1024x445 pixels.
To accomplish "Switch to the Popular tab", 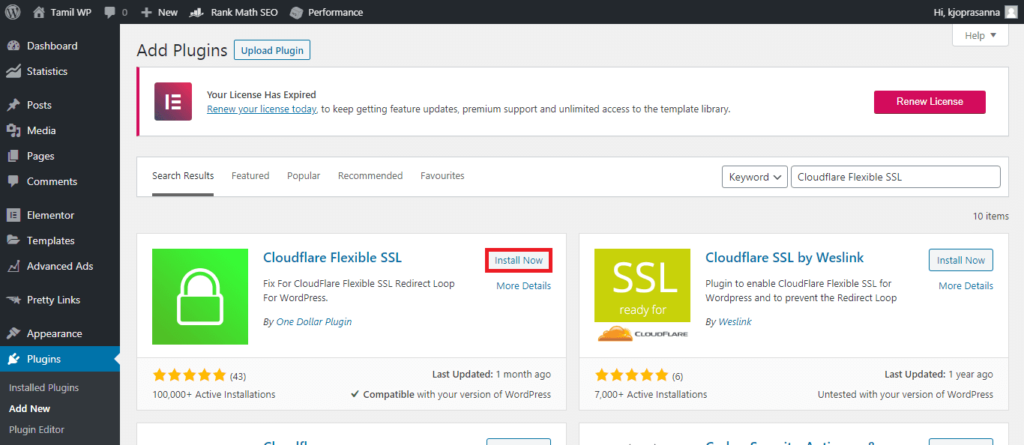I will 304,176.
